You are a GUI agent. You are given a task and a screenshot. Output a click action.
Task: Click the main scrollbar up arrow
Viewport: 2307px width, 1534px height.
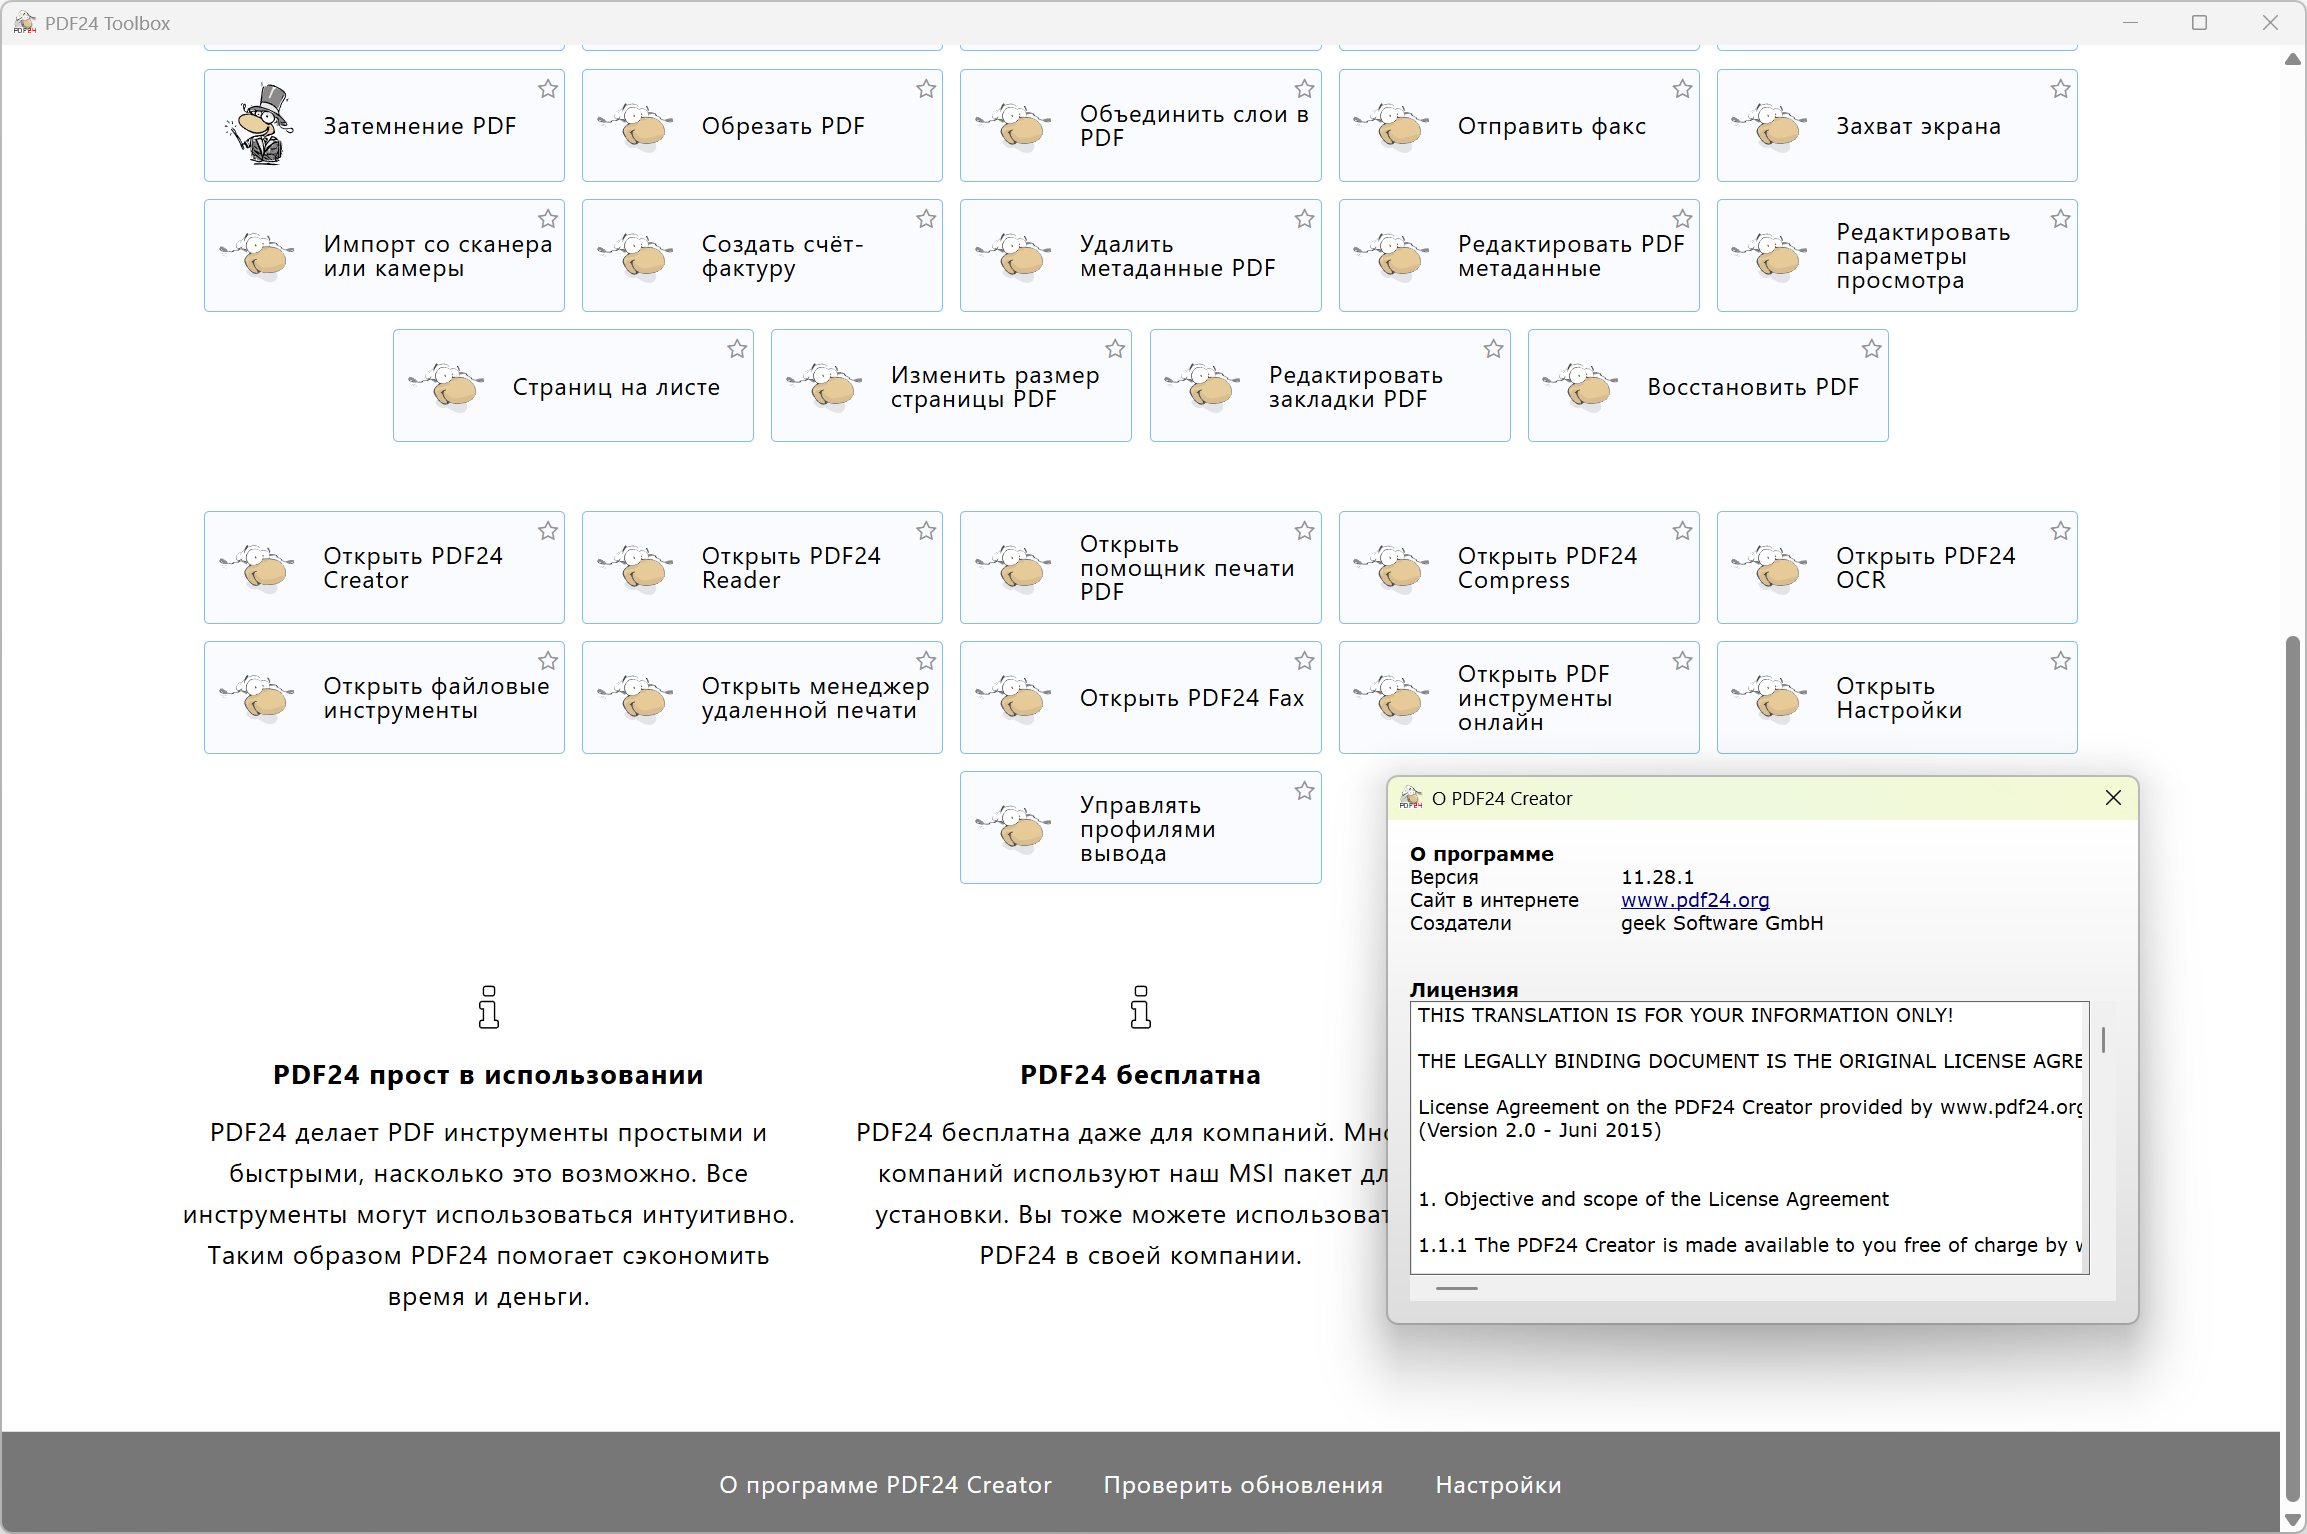coord(2293,60)
